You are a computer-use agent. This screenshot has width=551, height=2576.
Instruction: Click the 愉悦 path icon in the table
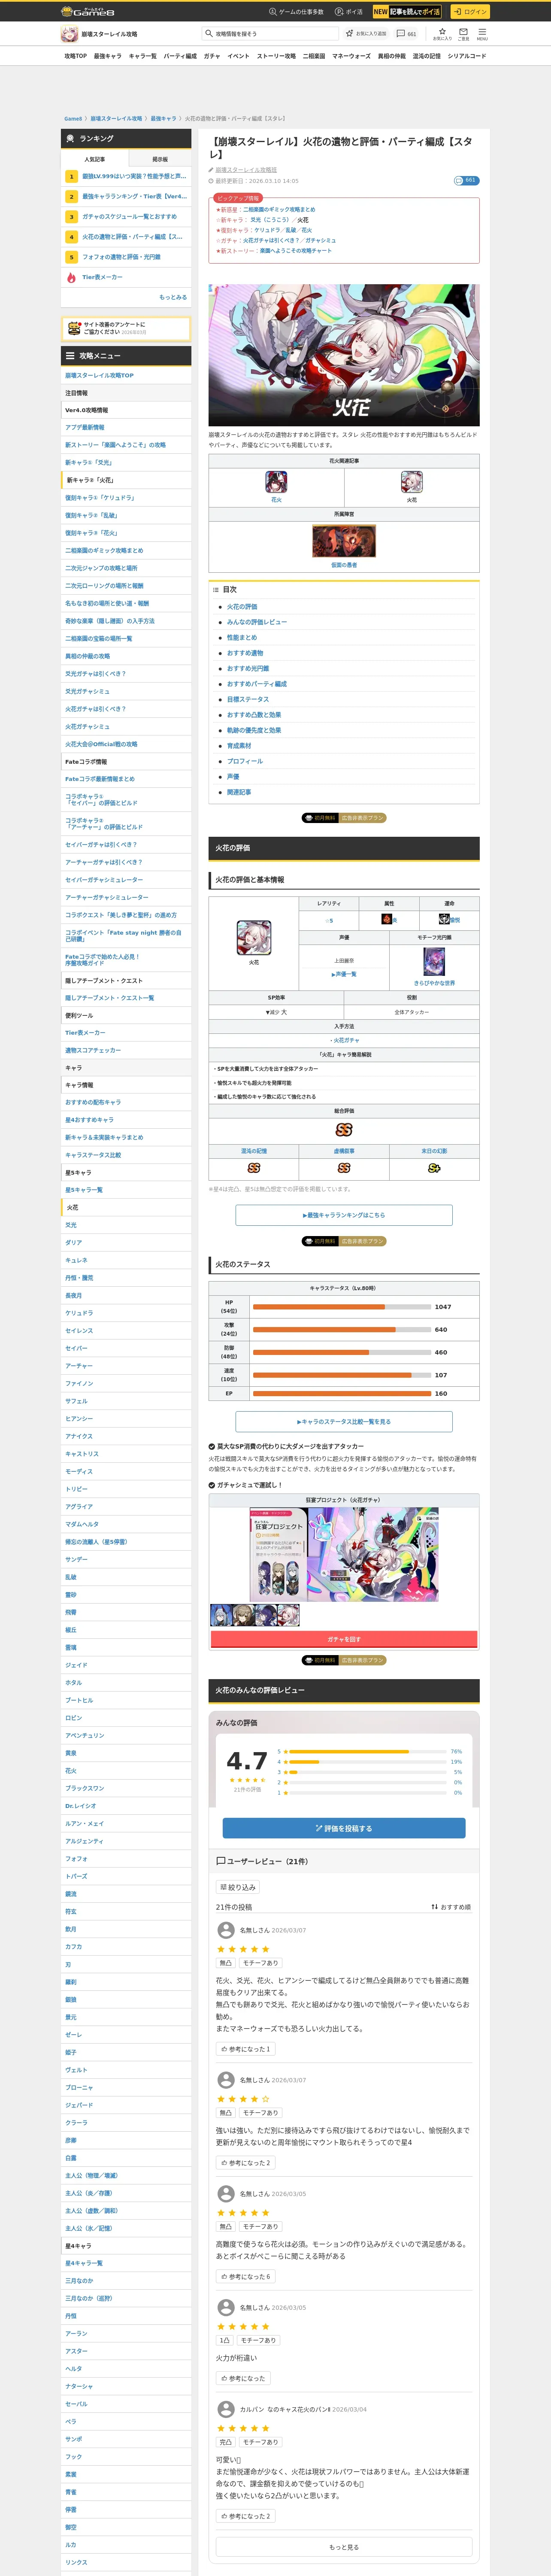(x=444, y=919)
